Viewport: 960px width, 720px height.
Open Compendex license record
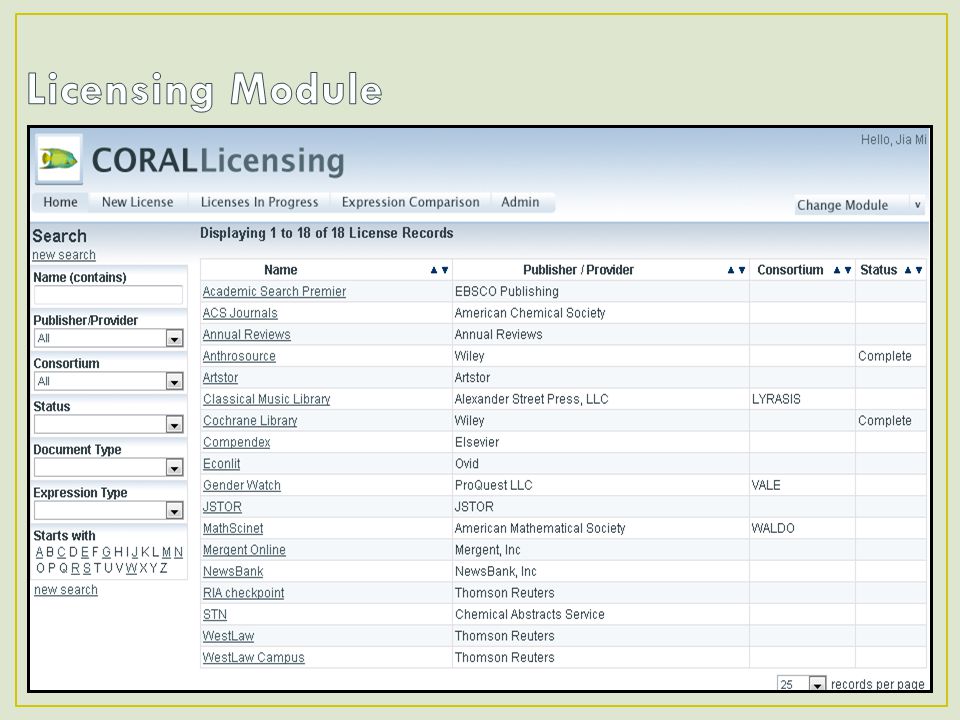click(236, 442)
